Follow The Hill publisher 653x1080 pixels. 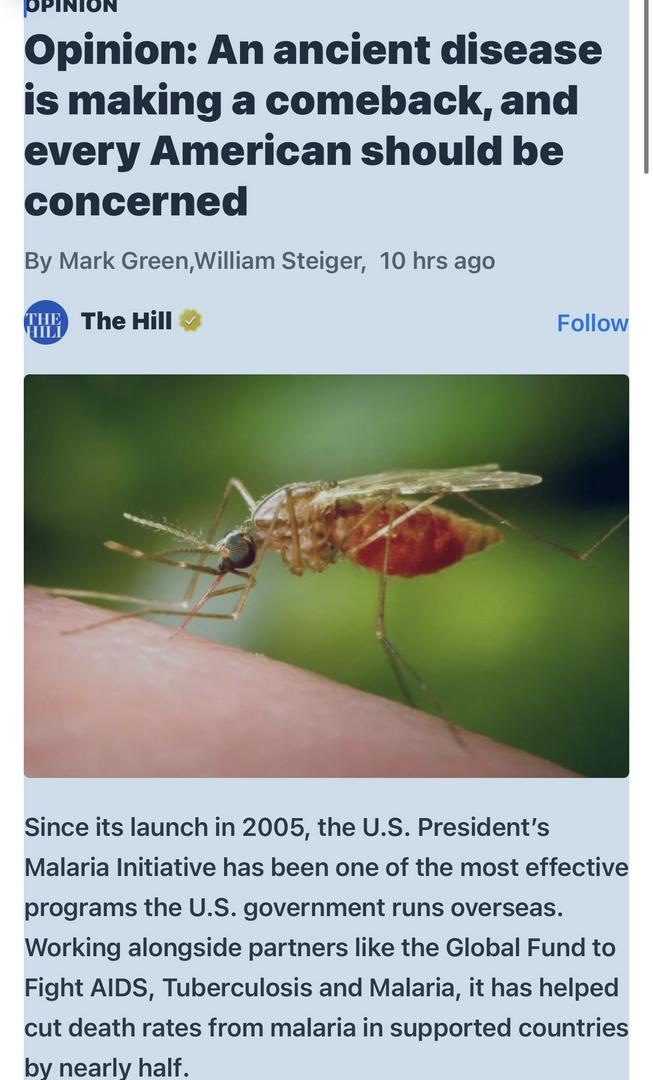[x=592, y=323]
